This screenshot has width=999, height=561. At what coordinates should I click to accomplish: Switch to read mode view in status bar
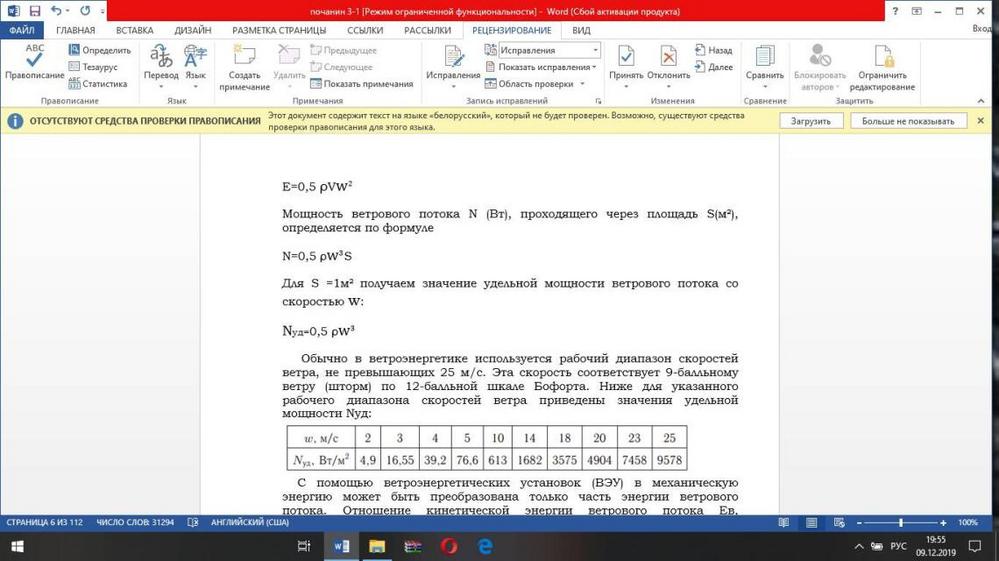pyautogui.click(x=784, y=523)
